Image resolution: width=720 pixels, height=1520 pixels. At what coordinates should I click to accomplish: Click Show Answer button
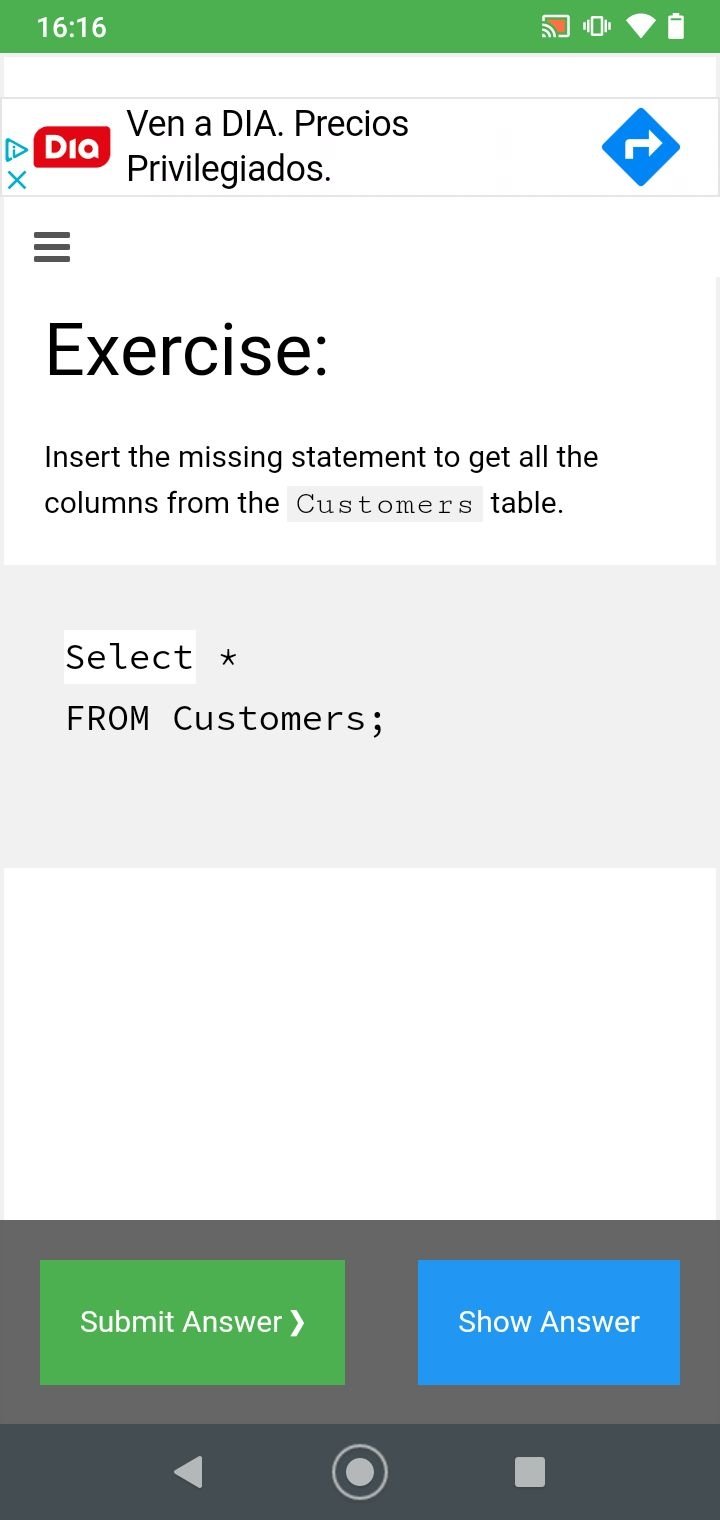549,1322
